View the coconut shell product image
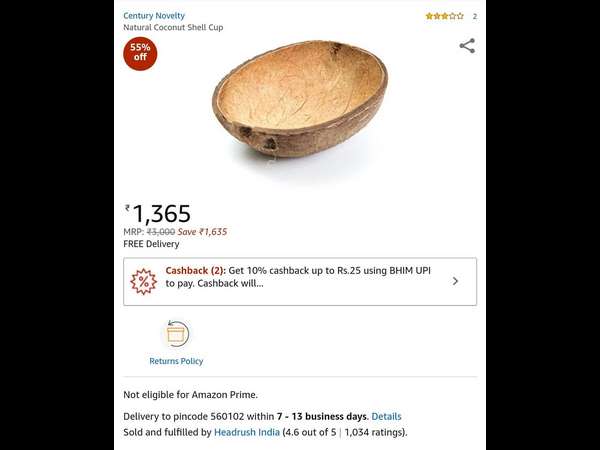This screenshot has width=600, height=450. pyautogui.click(x=300, y=99)
